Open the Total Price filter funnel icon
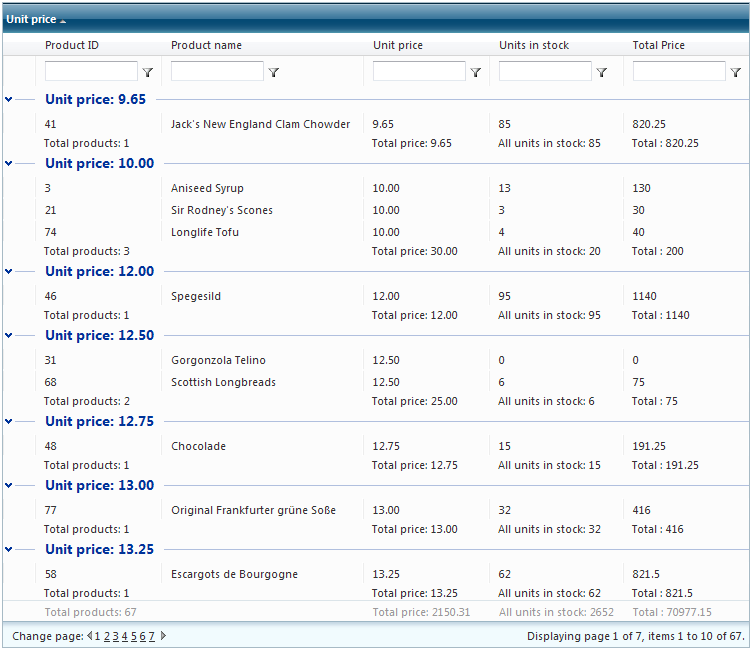Viewport: 751px width, 648px height. point(736,72)
